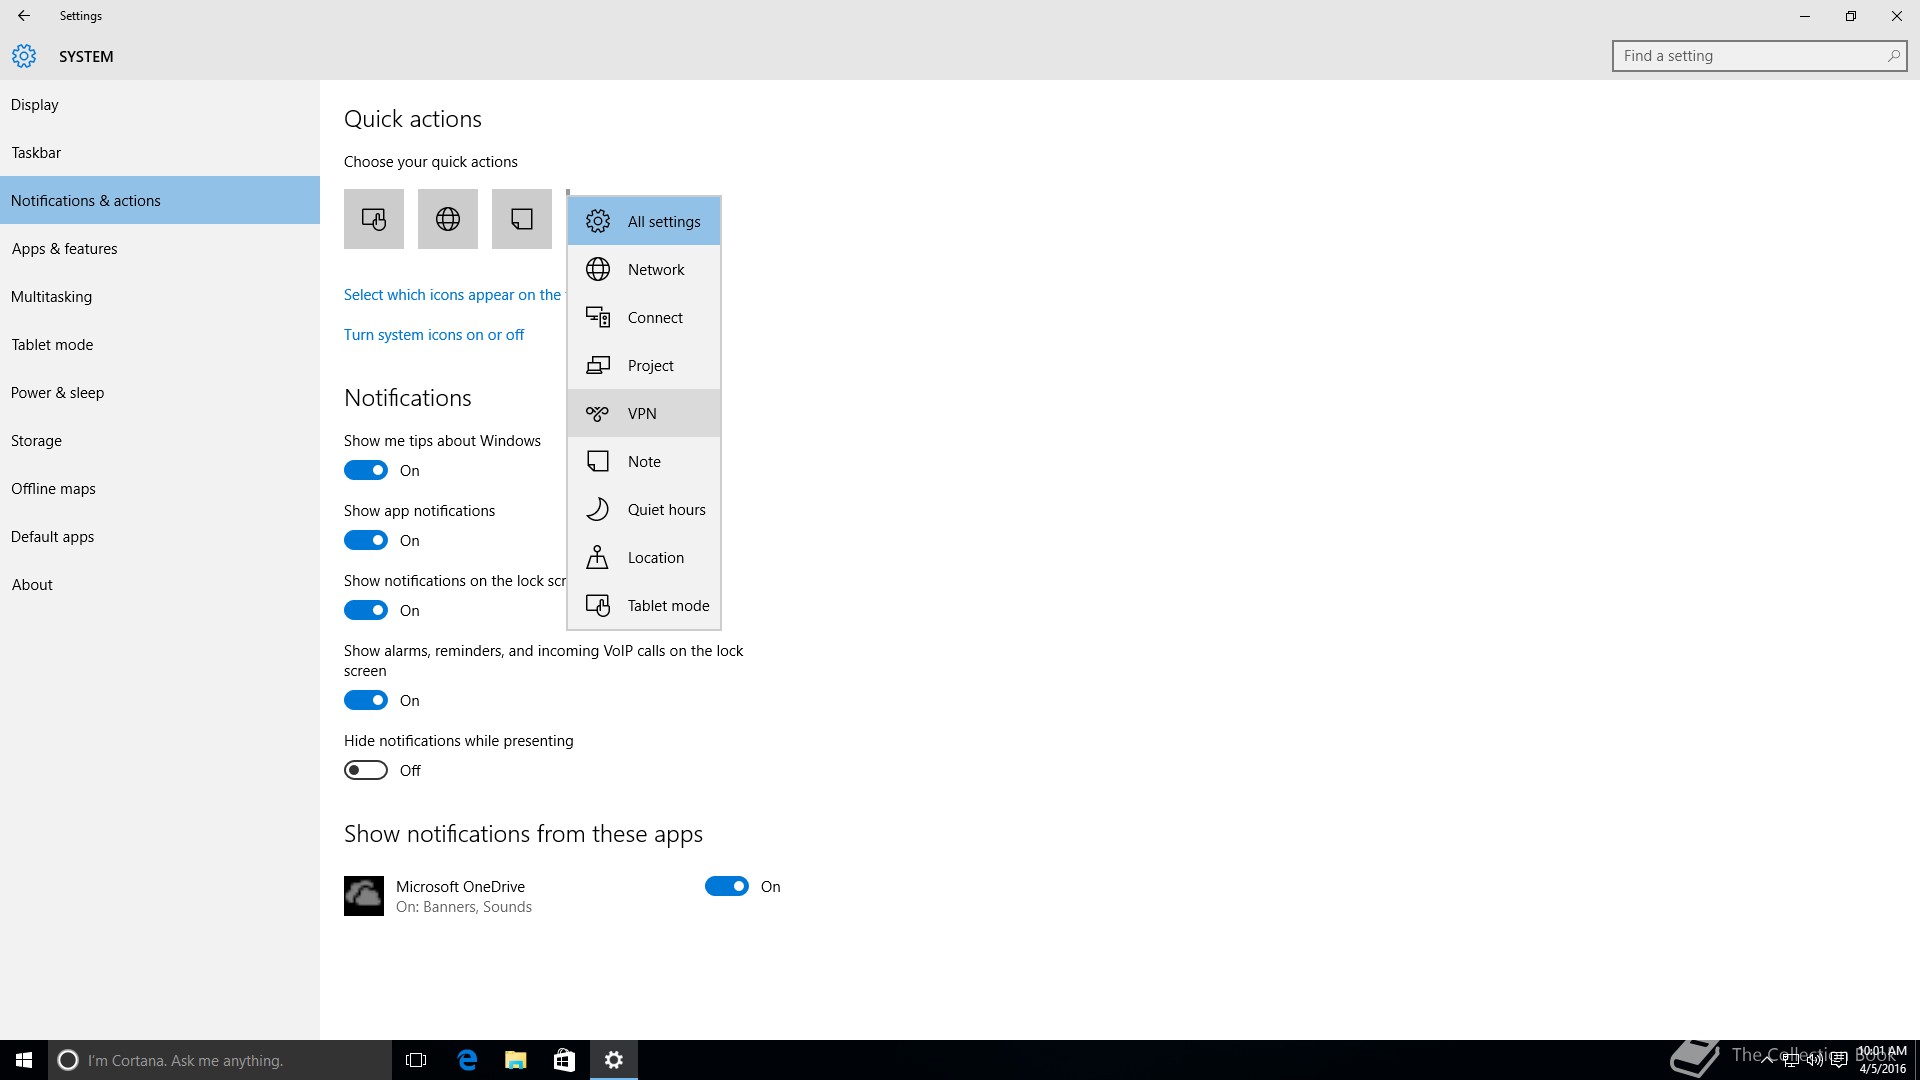
Task: Toggle alarms, reminders and VoIP calls switch
Action: click(x=366, y=700)
